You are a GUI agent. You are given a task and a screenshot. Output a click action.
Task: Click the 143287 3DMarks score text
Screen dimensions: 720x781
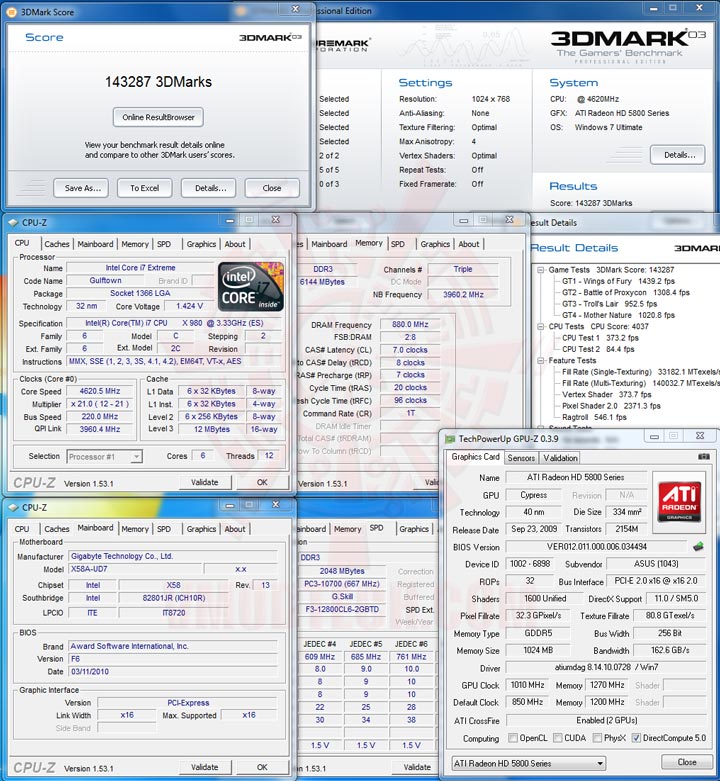point(158,82)
